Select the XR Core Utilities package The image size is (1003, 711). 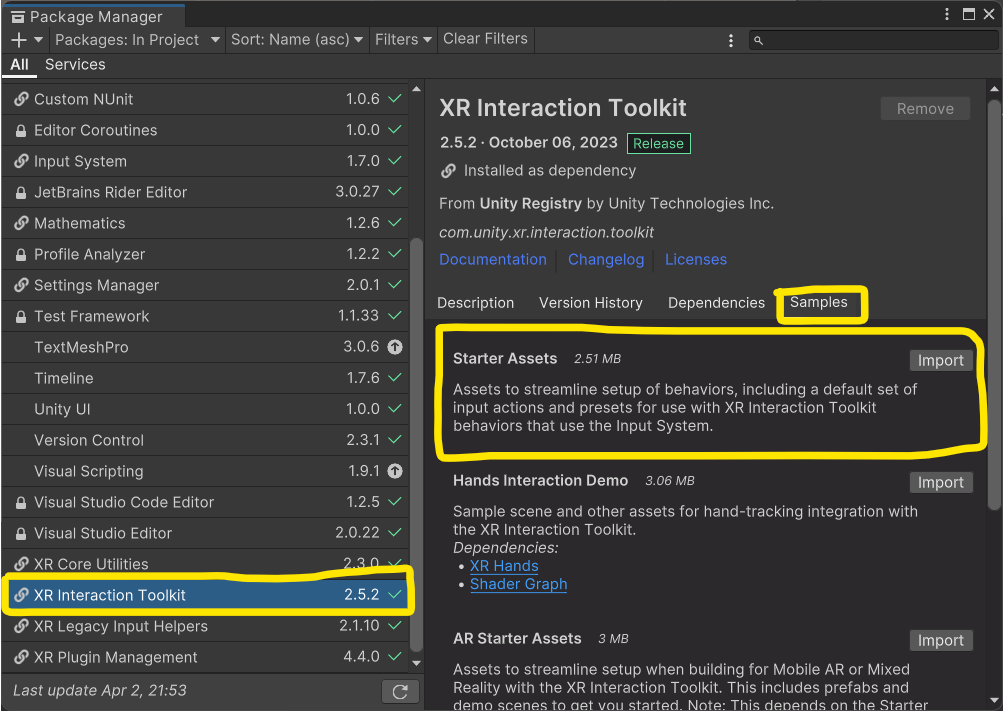pyautogui.click(x=205, y=562)
